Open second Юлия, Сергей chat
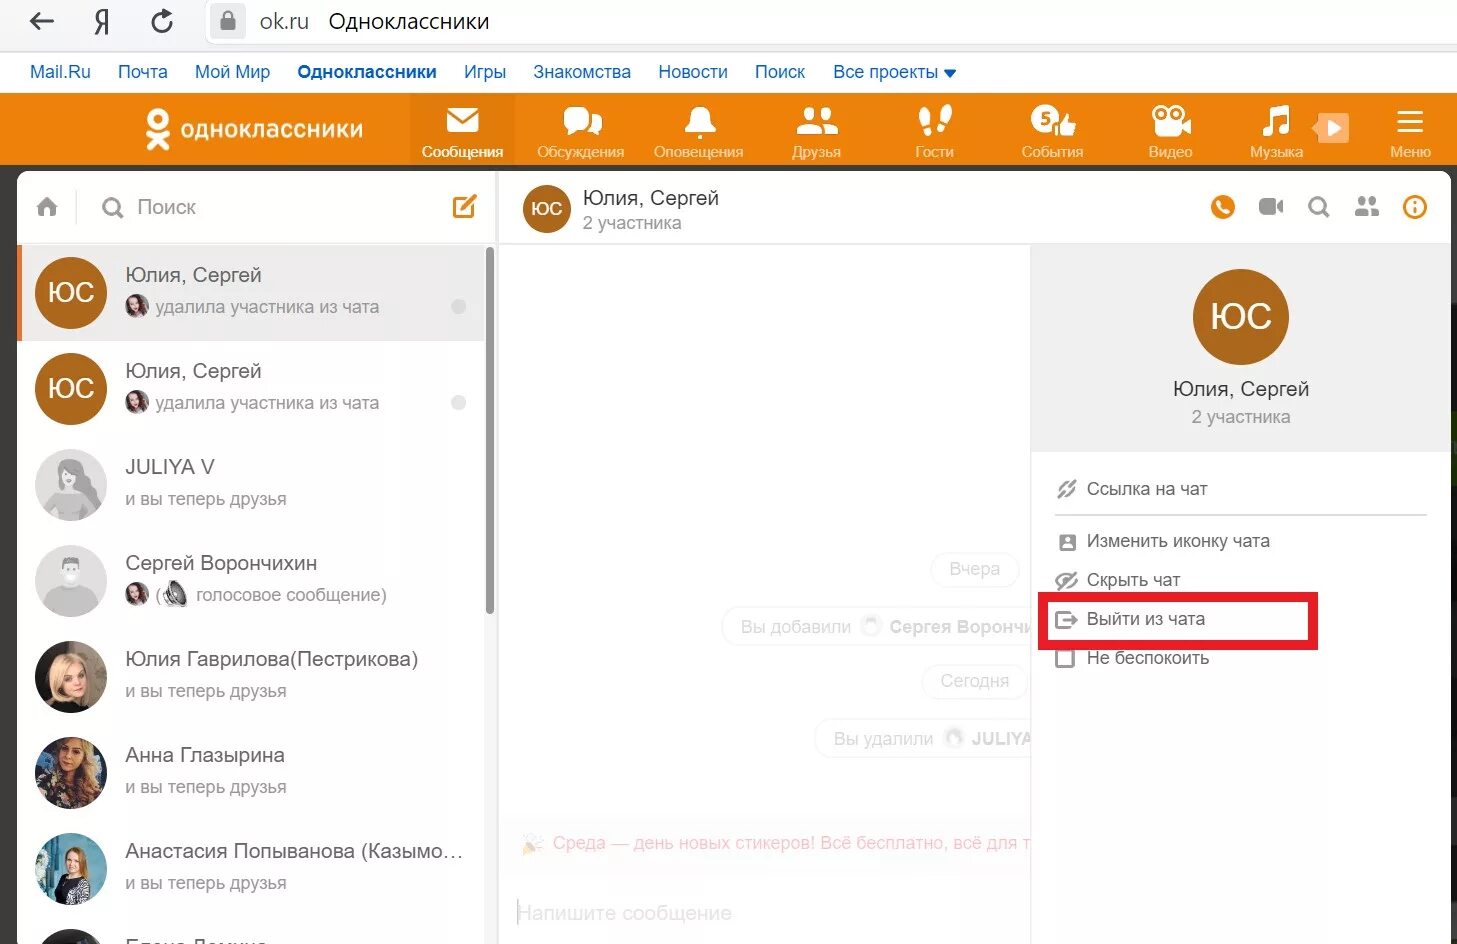This screenshot has height=944, width=1457. click(x=251, y=388)
